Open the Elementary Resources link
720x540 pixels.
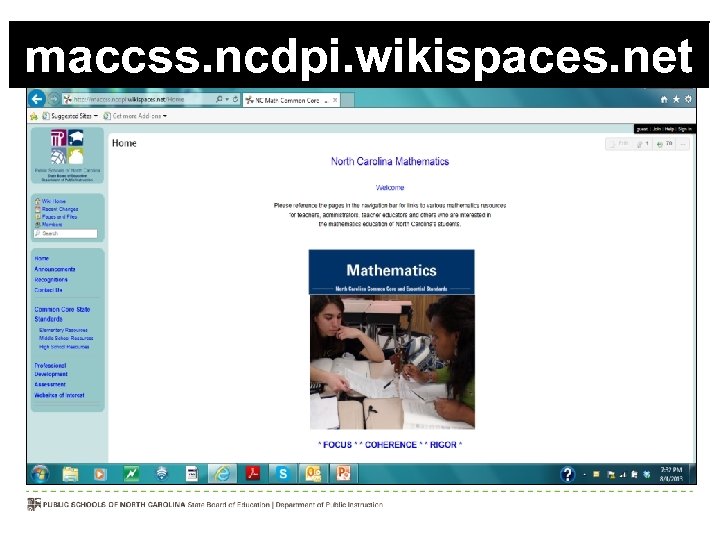click(63, 330)
